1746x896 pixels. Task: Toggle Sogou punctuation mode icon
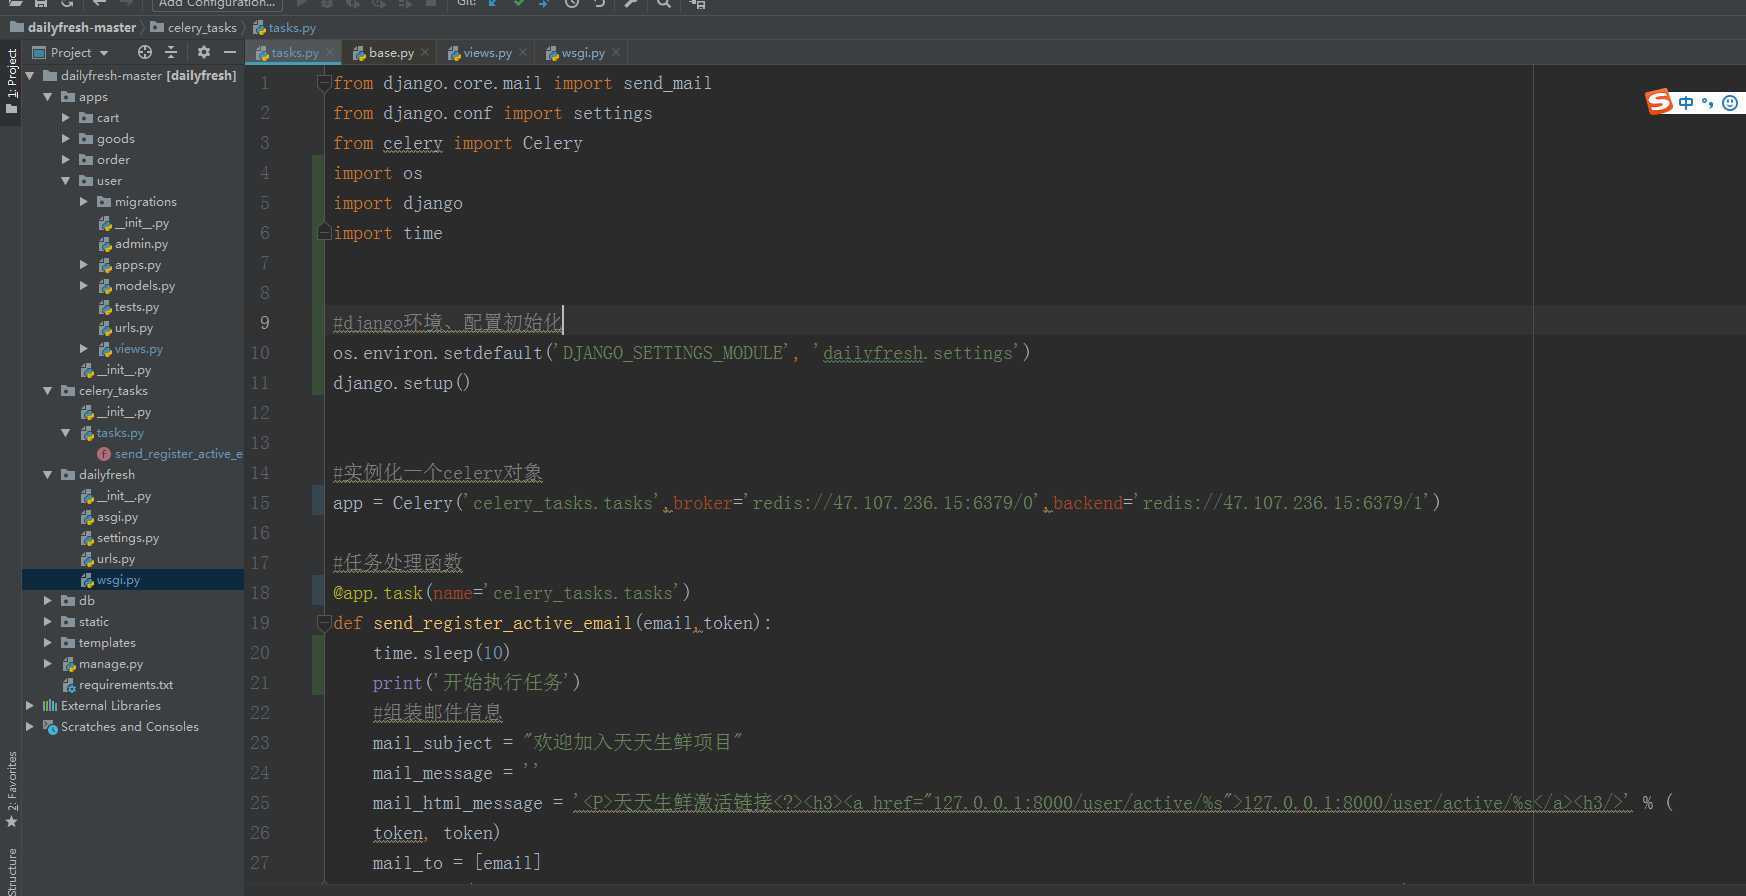(1708, 102)
